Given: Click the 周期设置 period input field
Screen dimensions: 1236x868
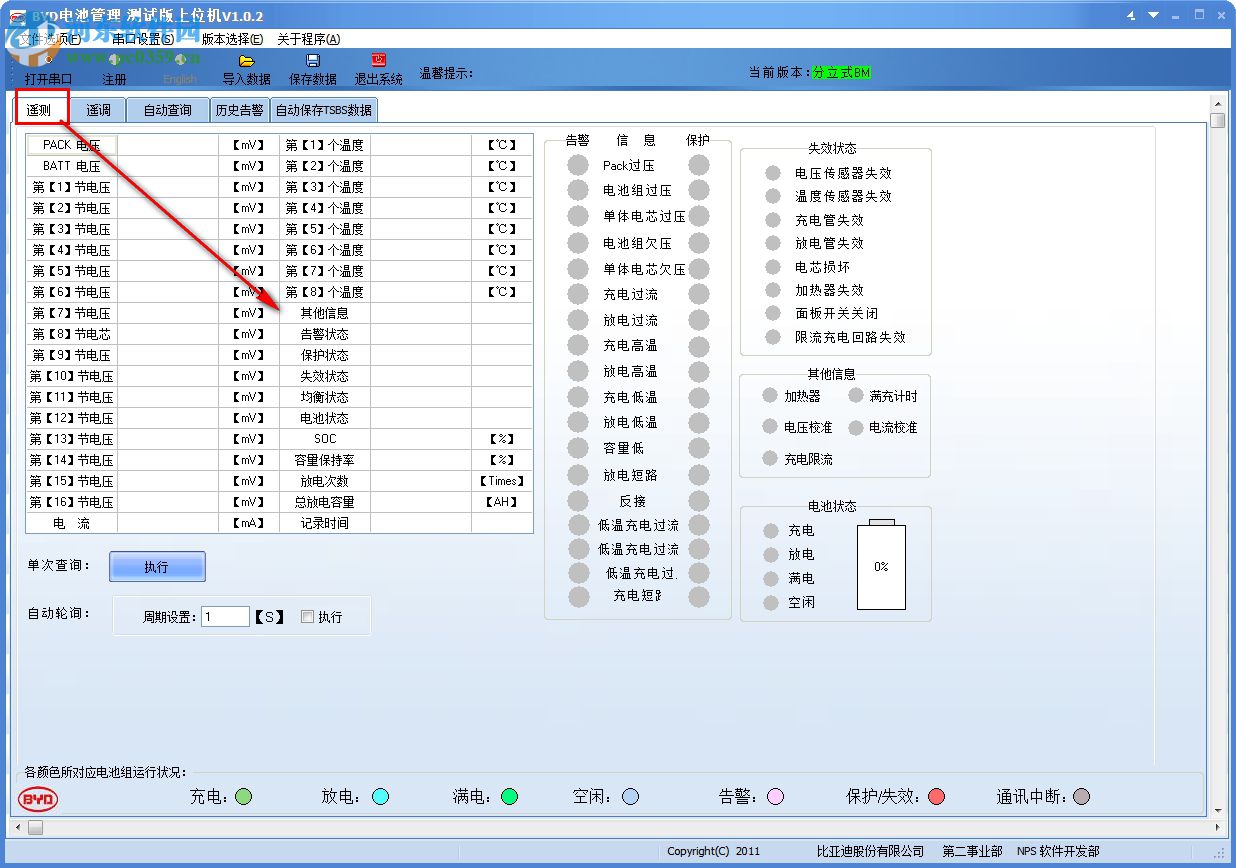Looking at the screenshot, I should point(225,616).
